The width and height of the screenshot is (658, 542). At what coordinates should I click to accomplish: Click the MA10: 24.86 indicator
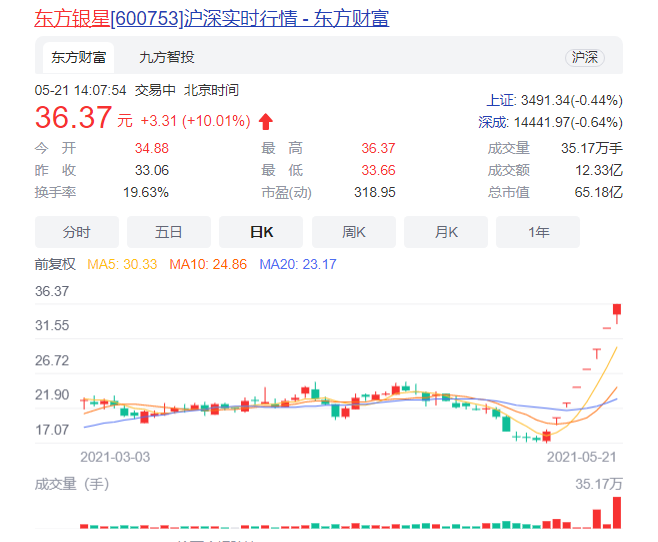pos(208,264)
